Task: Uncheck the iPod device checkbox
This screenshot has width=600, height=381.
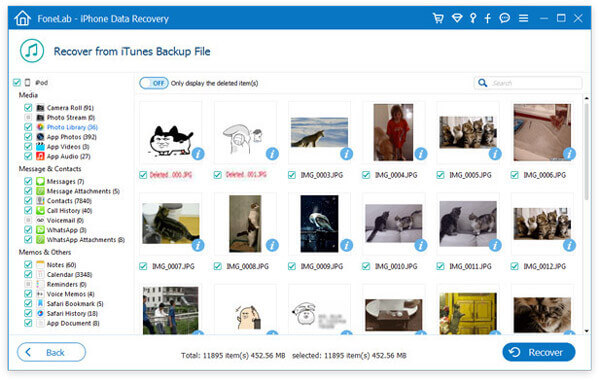Action: (x=16, y=82)
